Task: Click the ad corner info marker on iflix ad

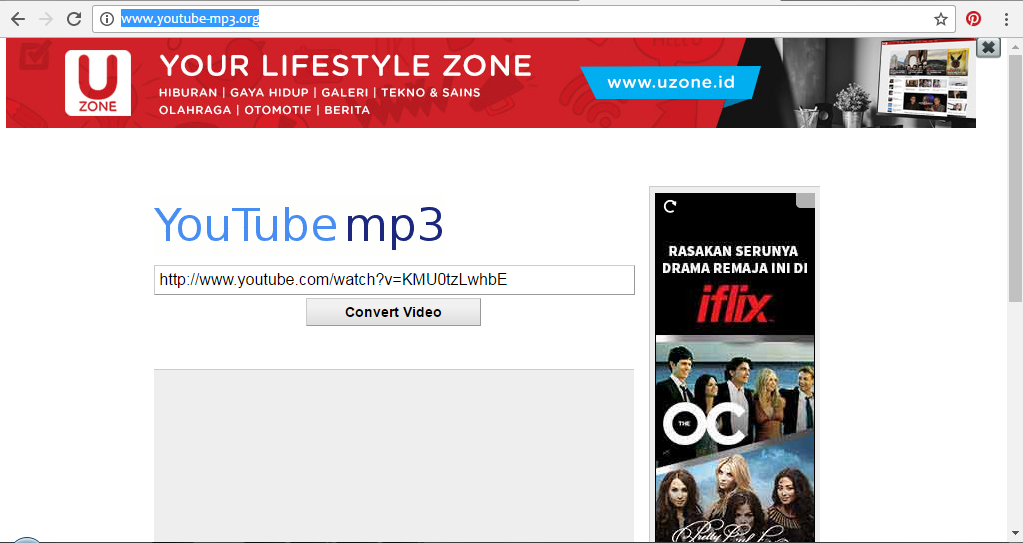Action: coord(805,200)
